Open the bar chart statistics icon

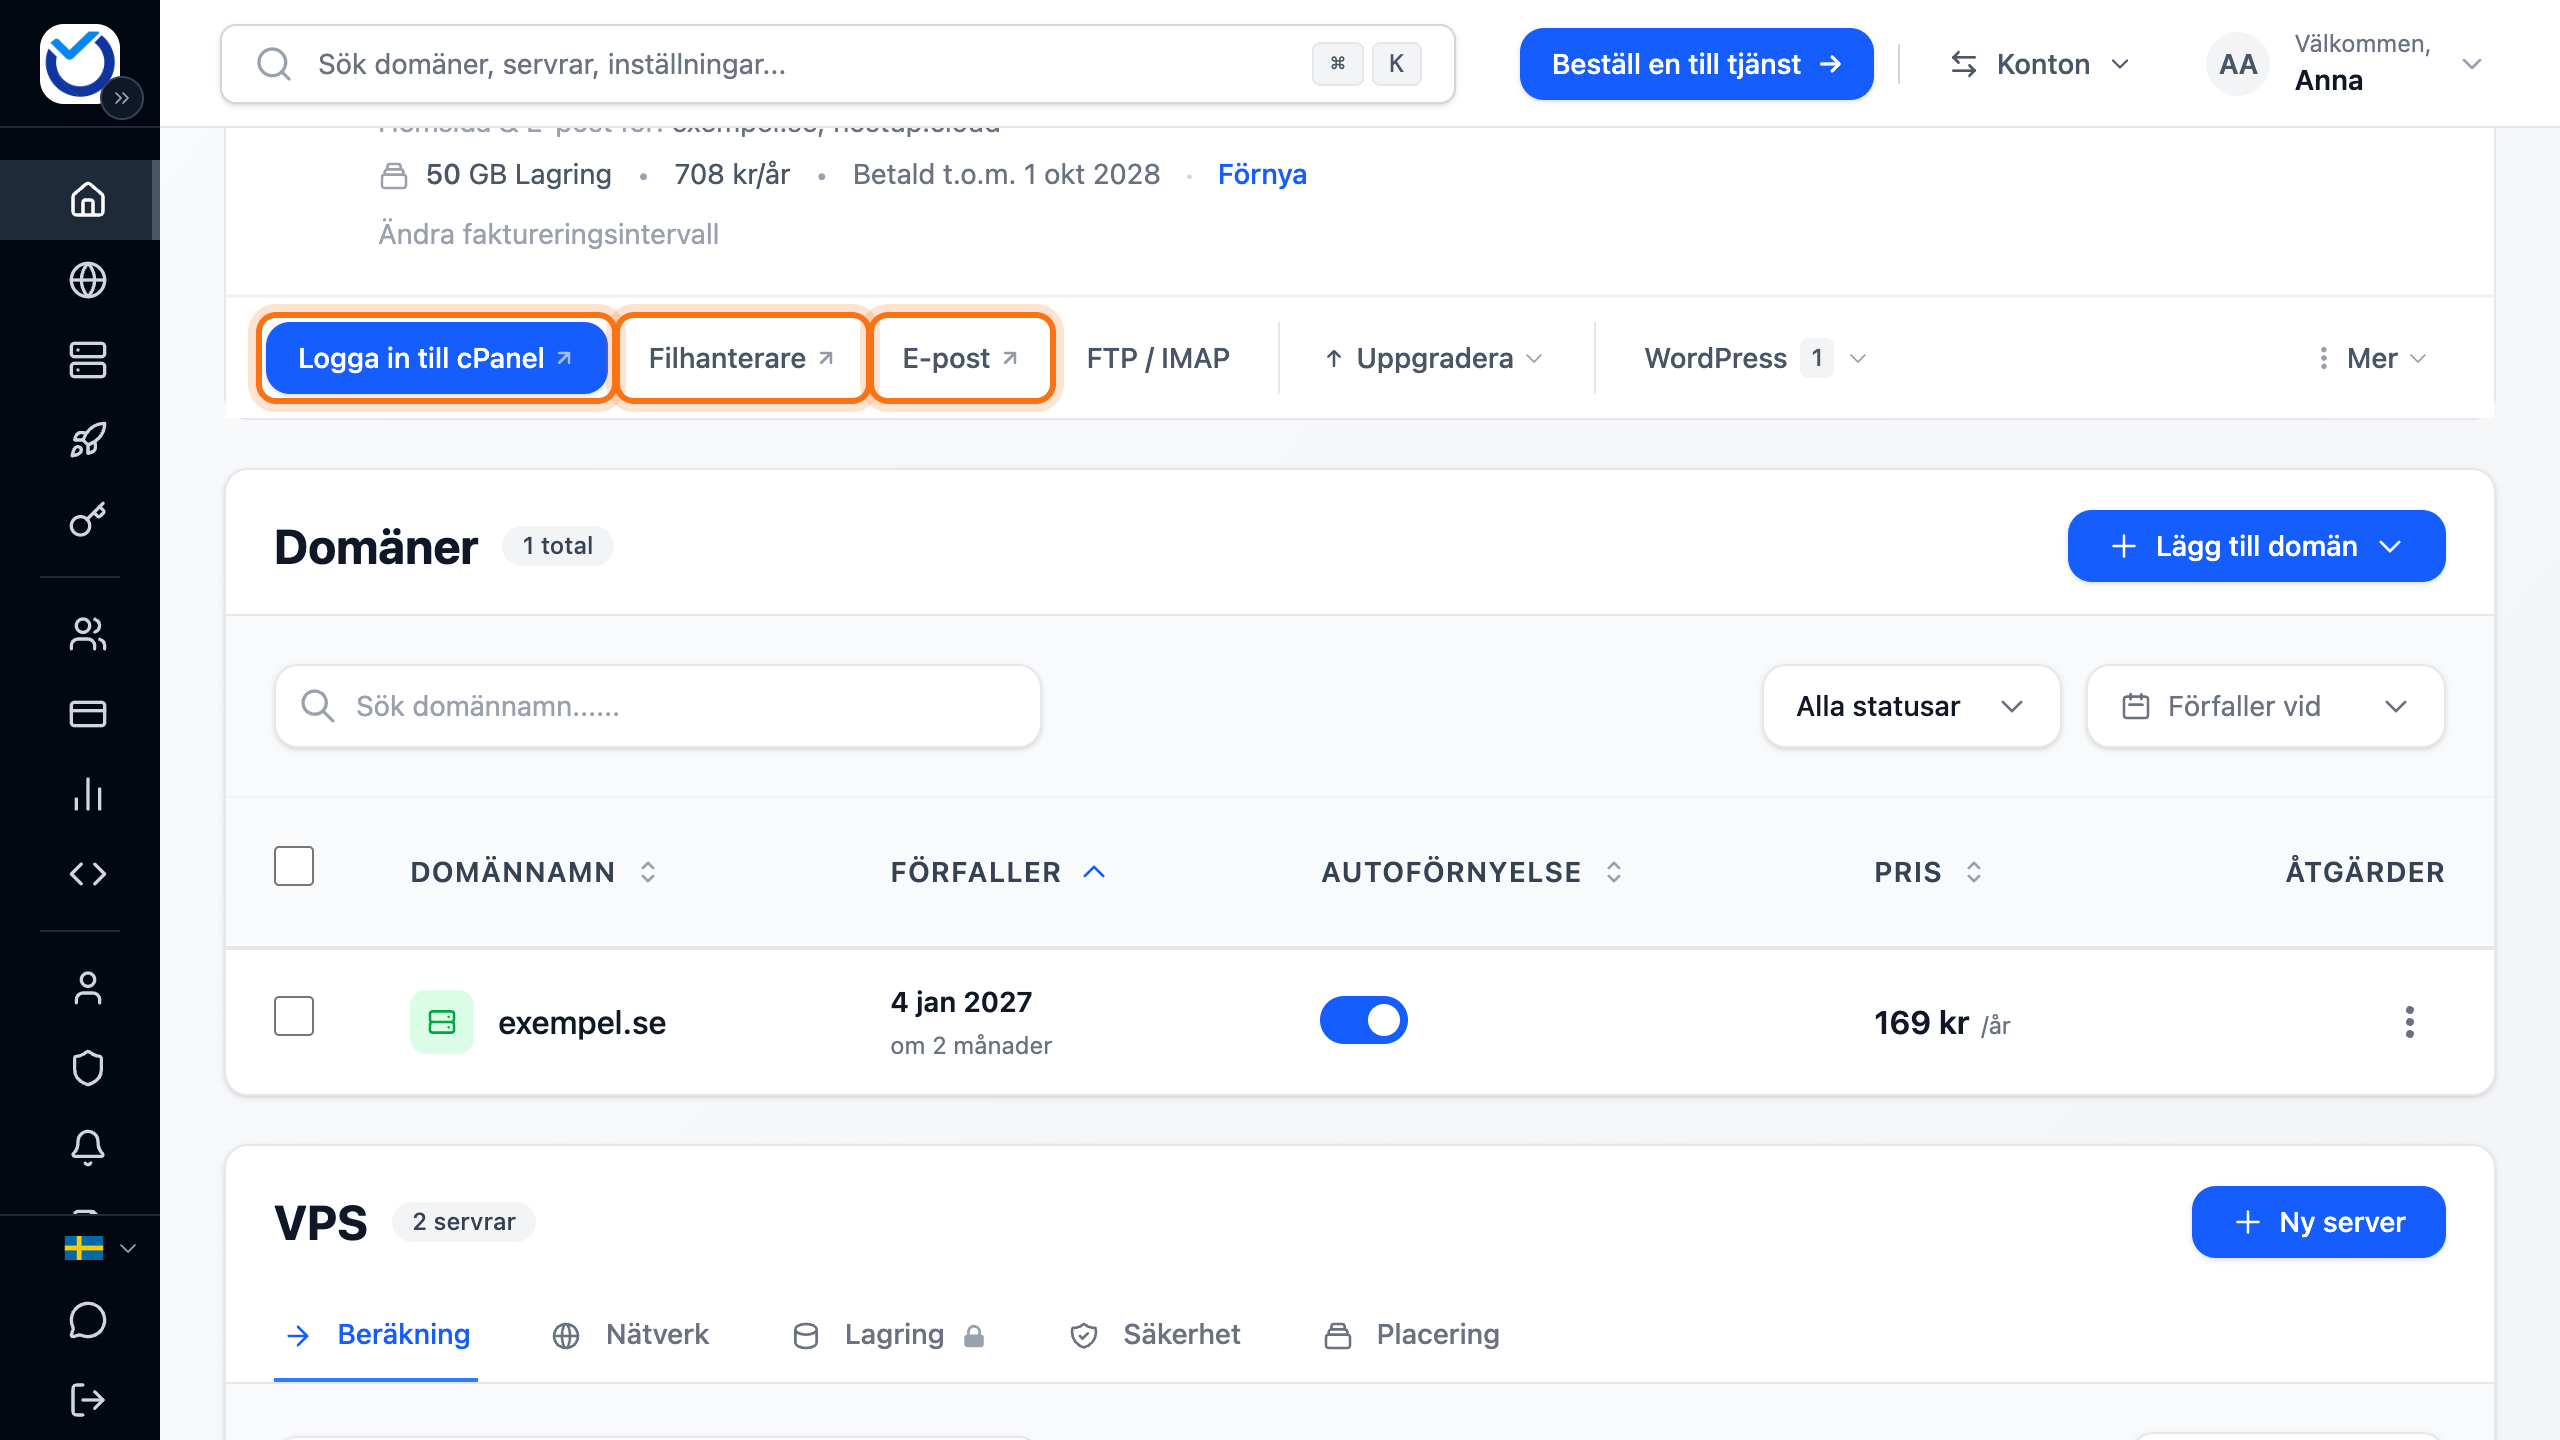[x=88, y=794]
